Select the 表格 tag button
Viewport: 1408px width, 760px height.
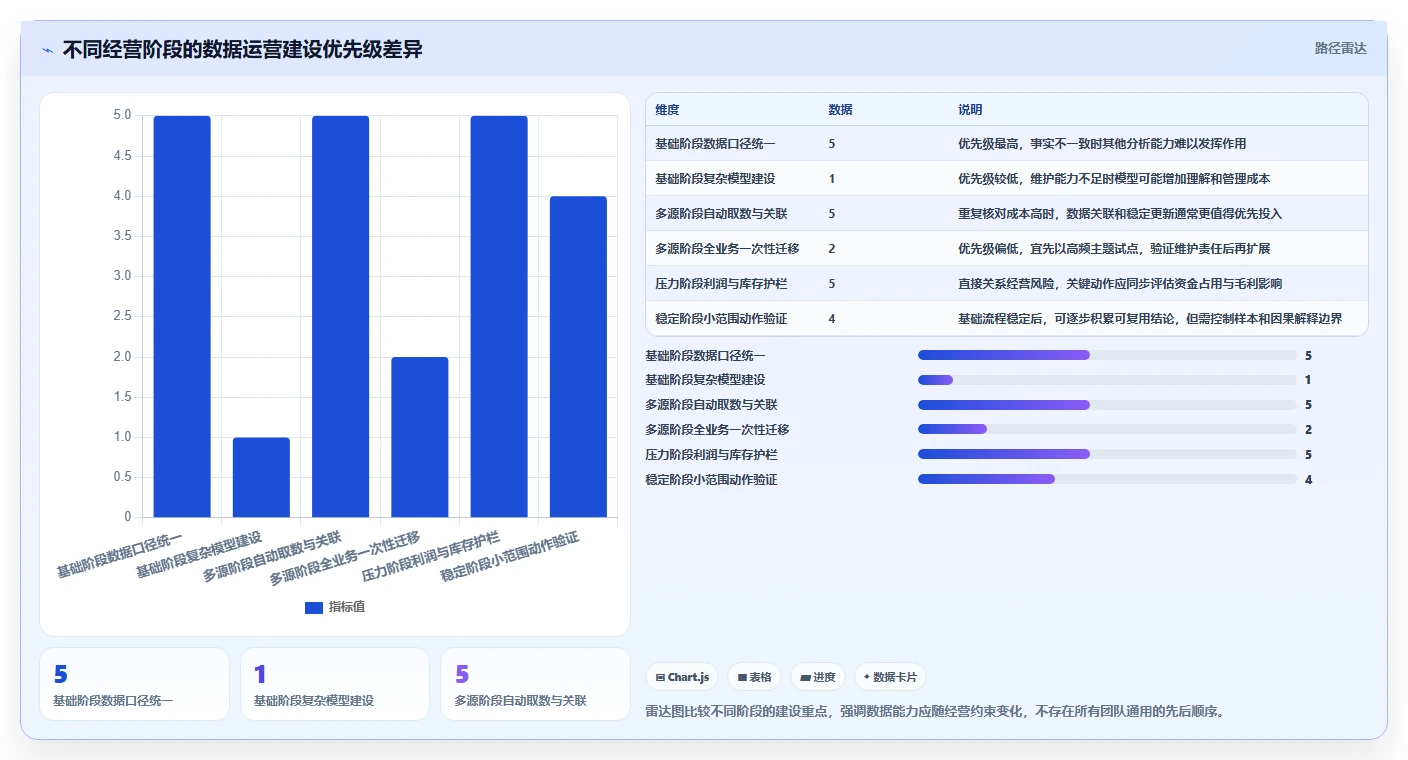point(754,677)
